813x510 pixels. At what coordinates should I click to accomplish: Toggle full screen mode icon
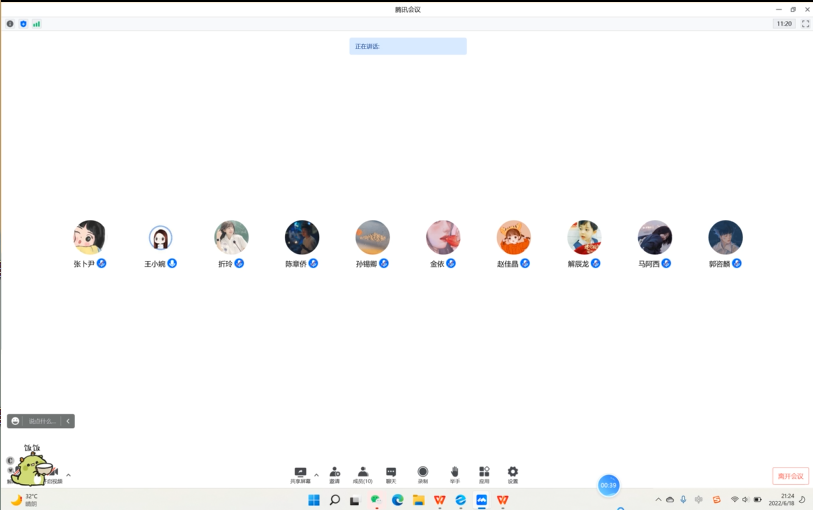(805, 24)
